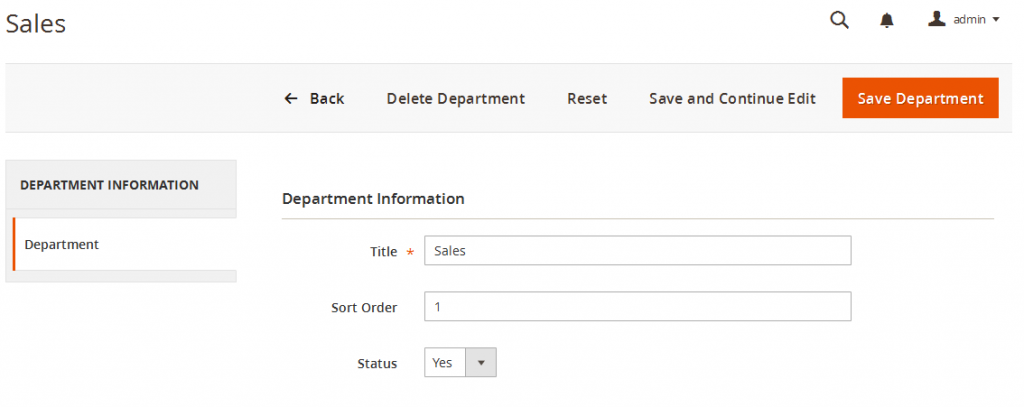Click the admin user avatar icon
The height and width of the screenshot is (407, 1024).
pos(937,19)
